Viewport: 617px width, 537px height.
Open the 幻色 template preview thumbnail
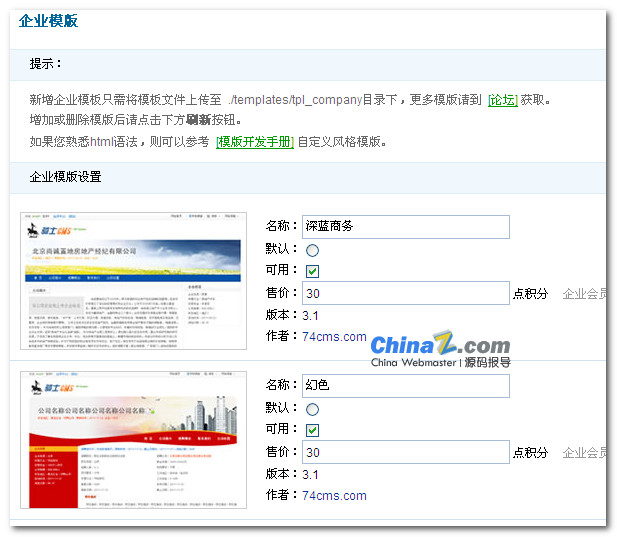point(133,440)
